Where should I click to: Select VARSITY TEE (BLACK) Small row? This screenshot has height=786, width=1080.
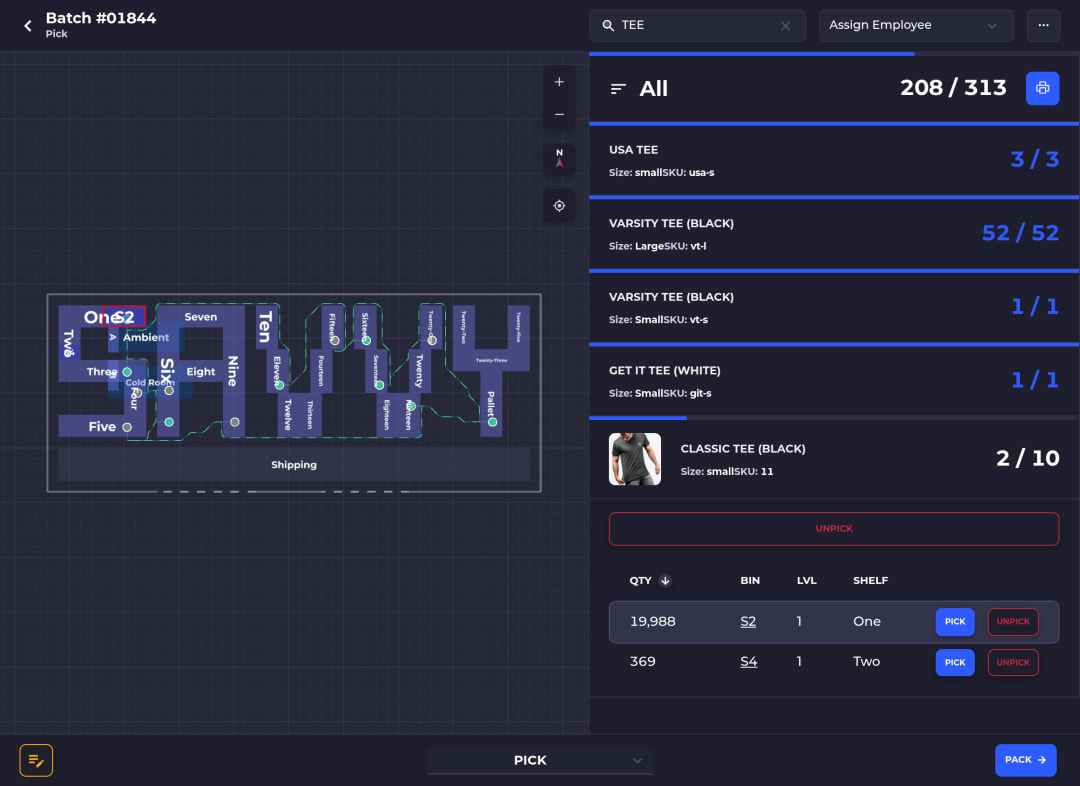(x=833, y=307)
